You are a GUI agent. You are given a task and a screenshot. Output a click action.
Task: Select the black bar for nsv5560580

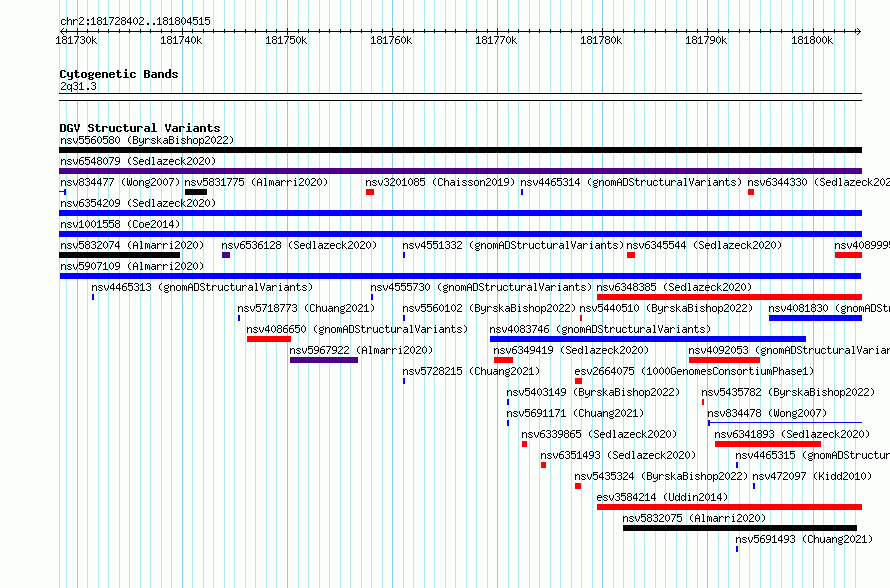460,150
